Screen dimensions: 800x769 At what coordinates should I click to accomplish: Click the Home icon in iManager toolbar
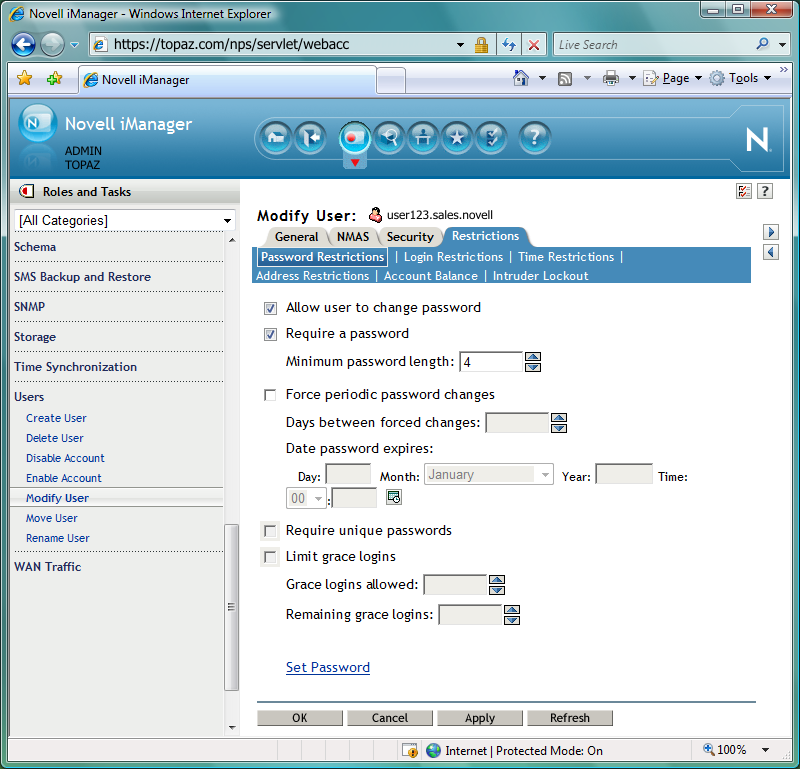tap(275, 138)
